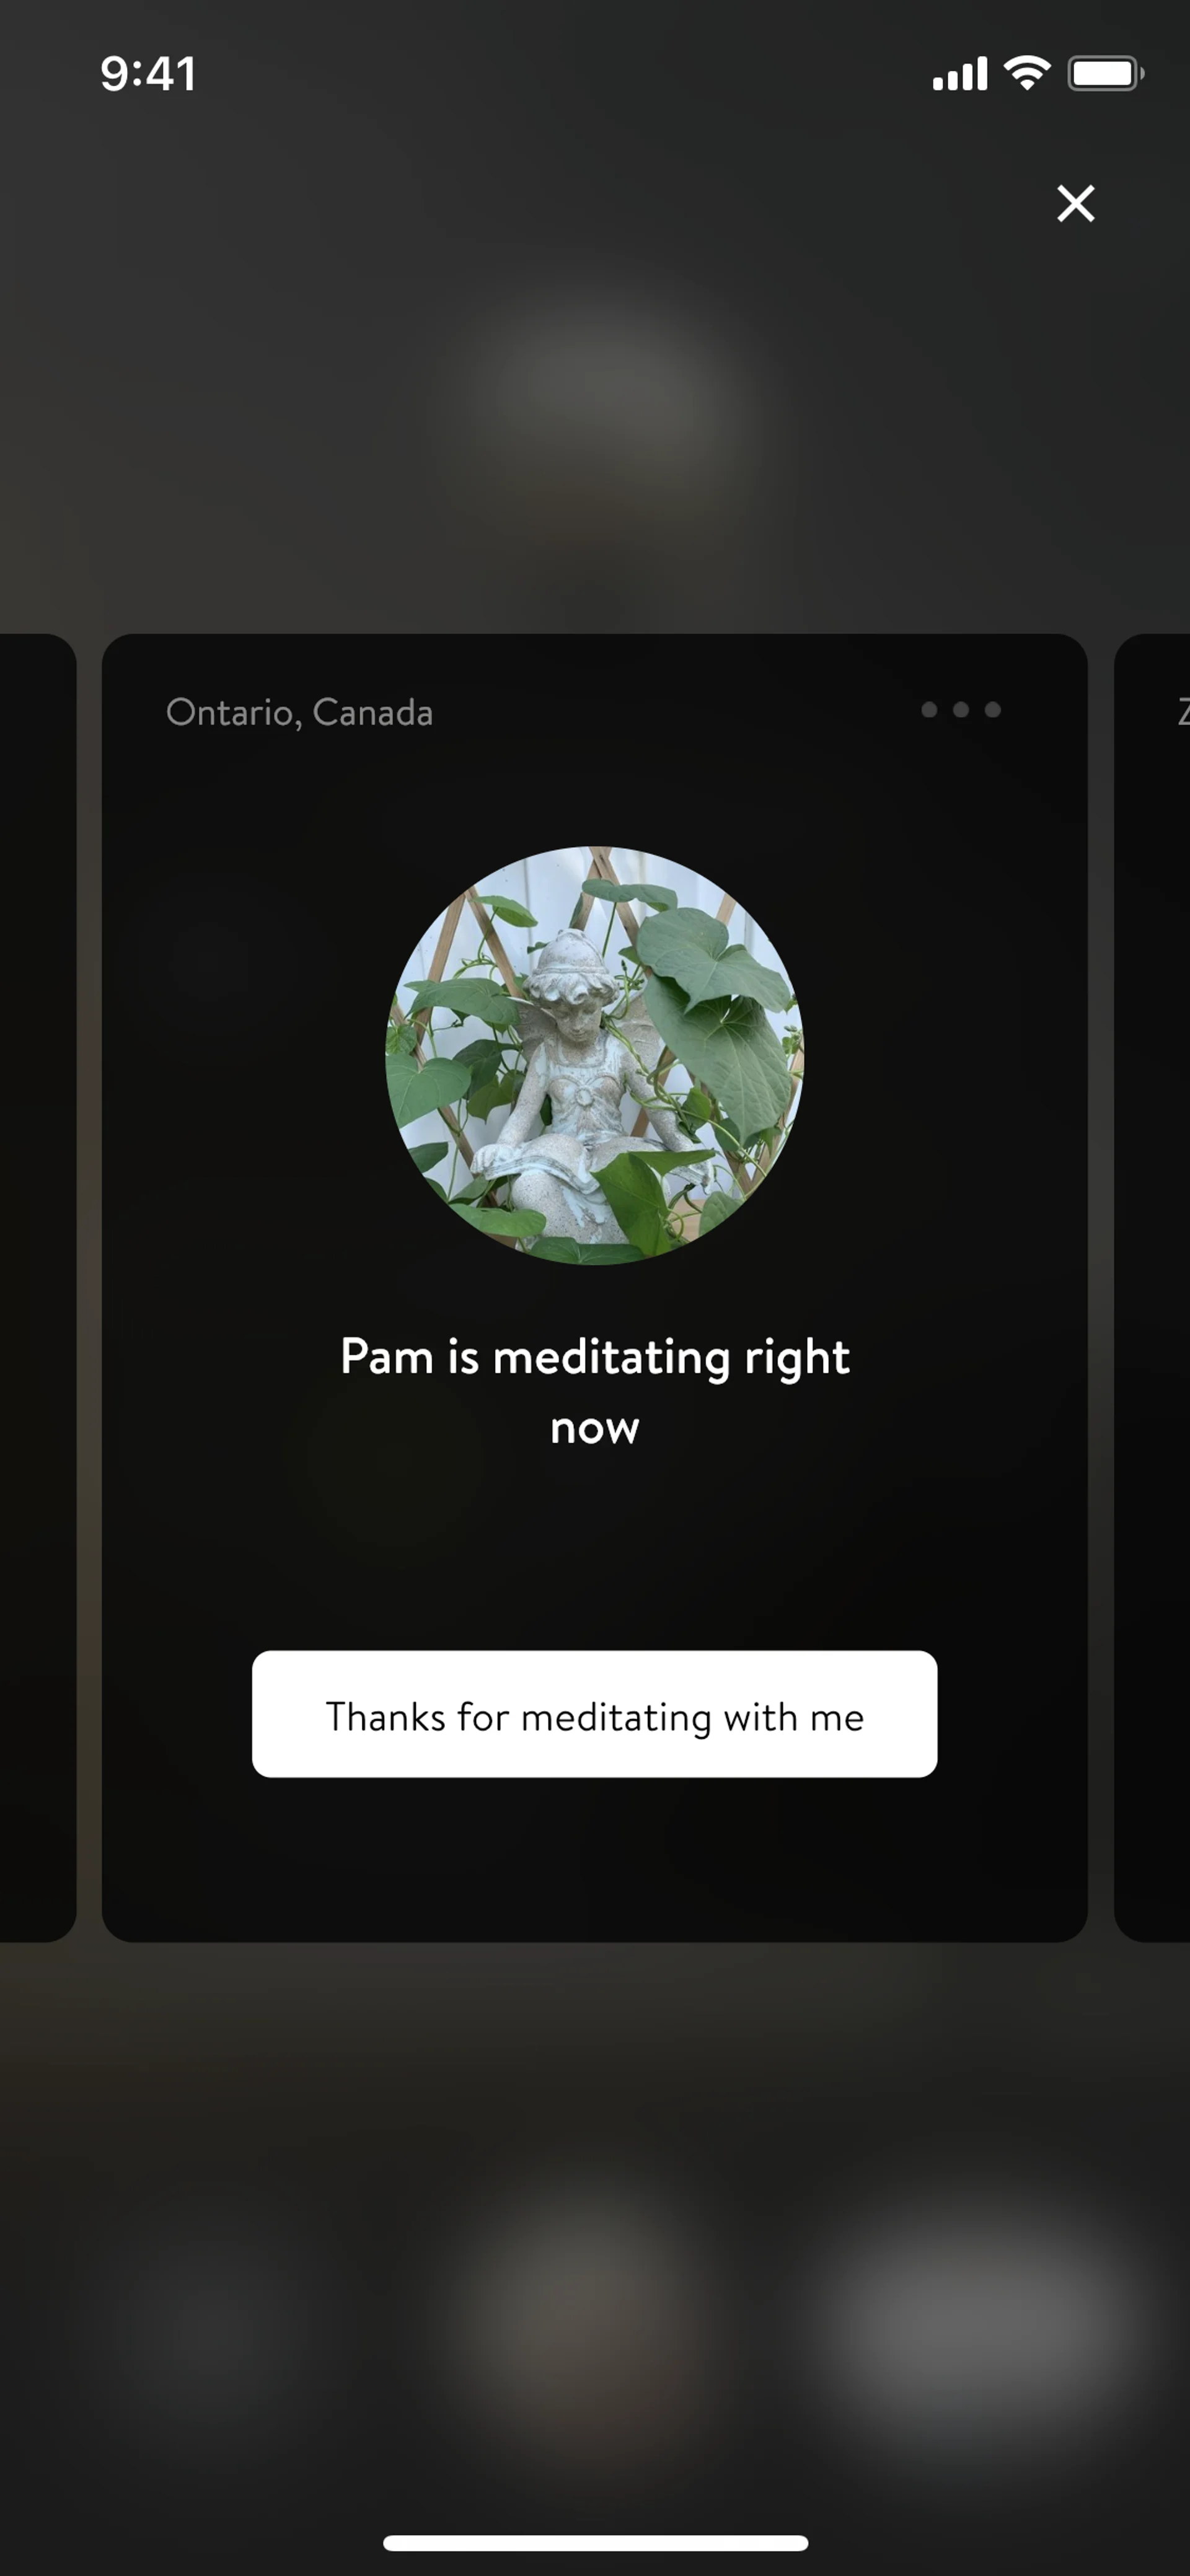This screenshot has width=1190, height=2576.
Task: Close the meditating-now overlay with the X
Action: tap(1076, 203)
